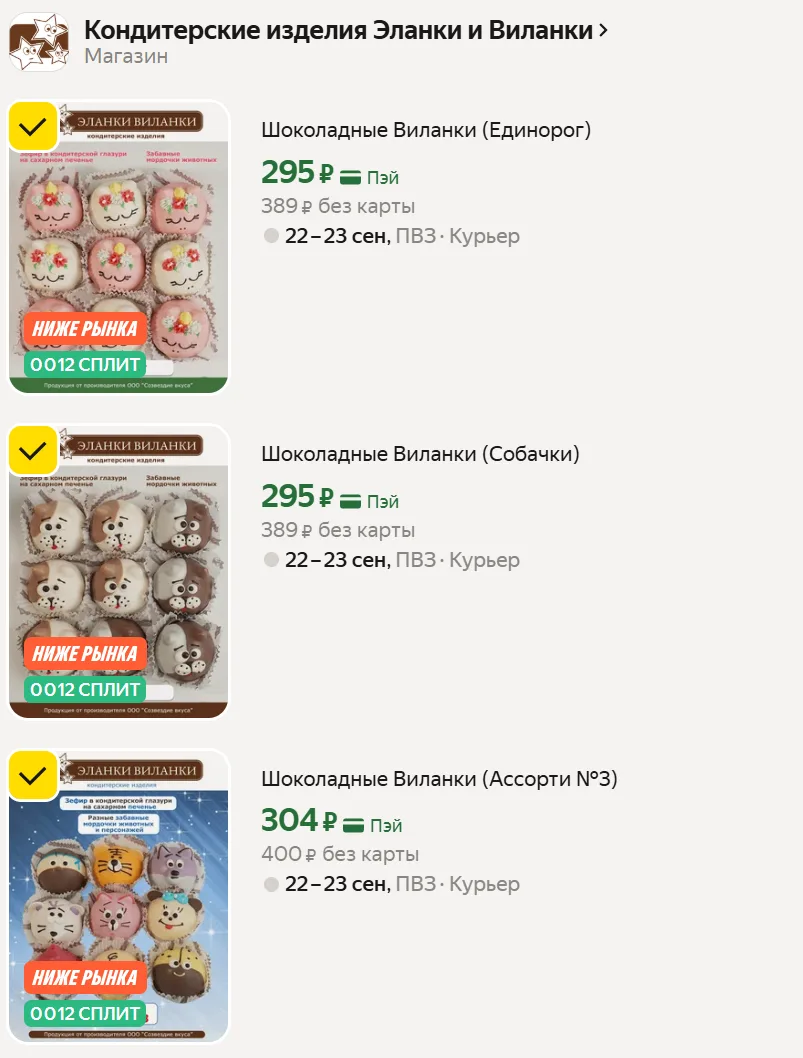Image resolution: width=803 pixels, height=1058 pixels.
Task: Click the Эланки и Виланки shop logo
Action: pos(38,42)
